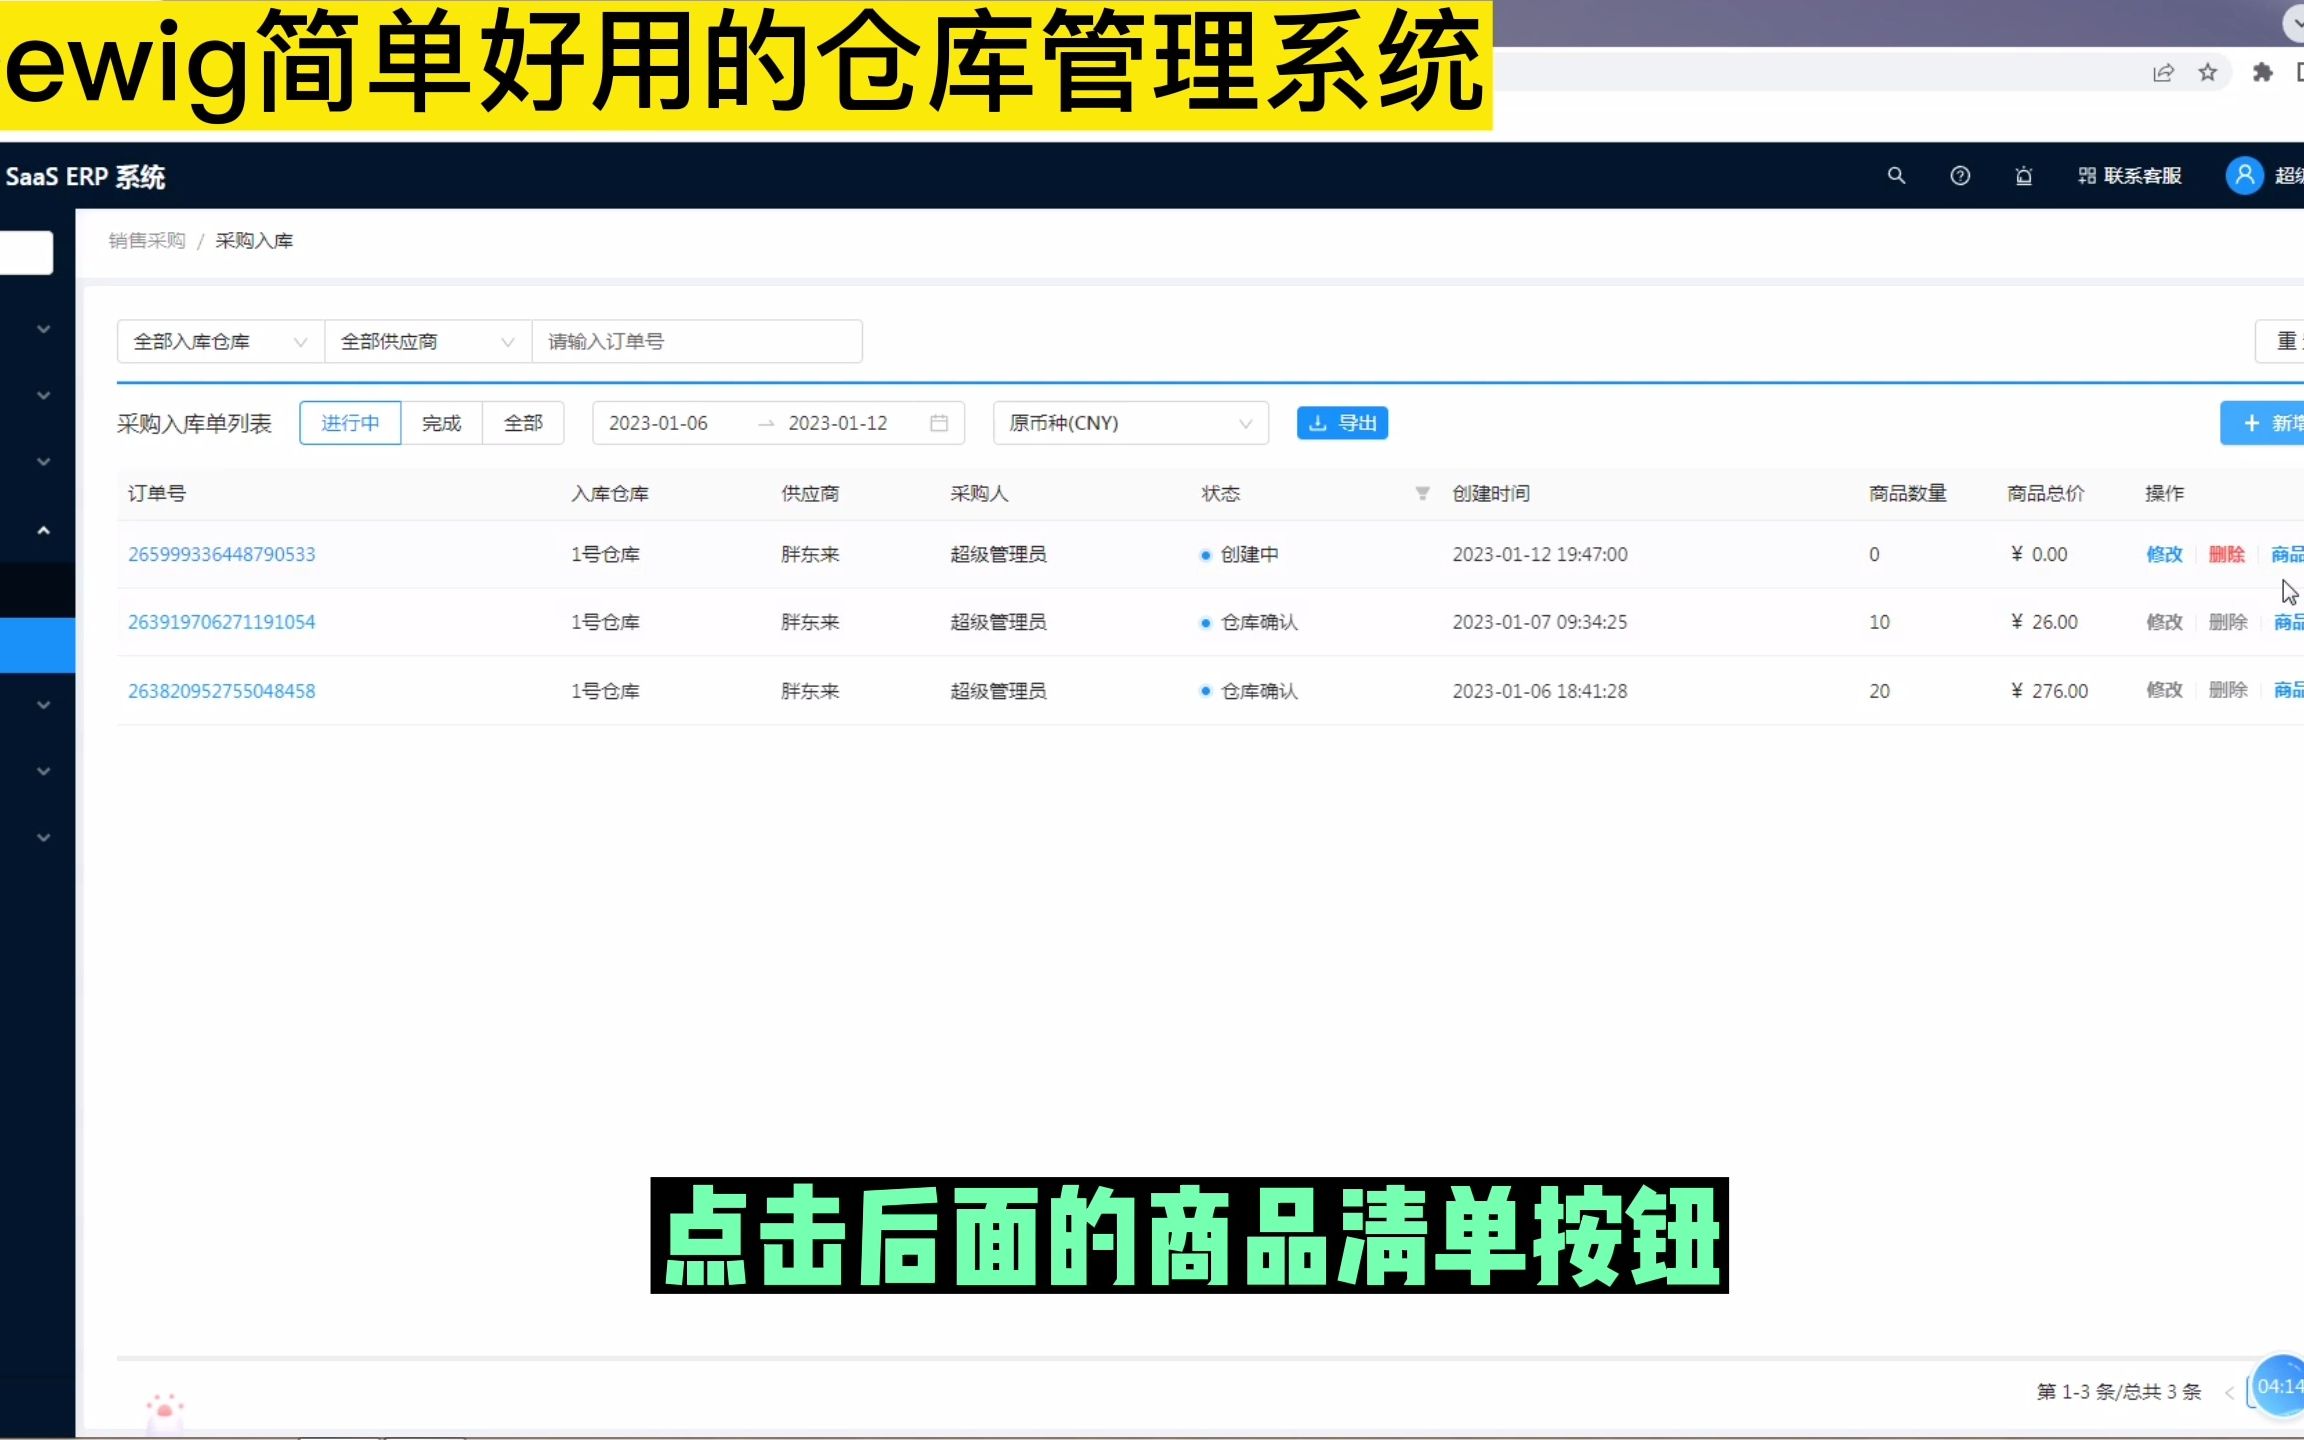Click the plus icon on the 新增 button

coord(2251,423)
